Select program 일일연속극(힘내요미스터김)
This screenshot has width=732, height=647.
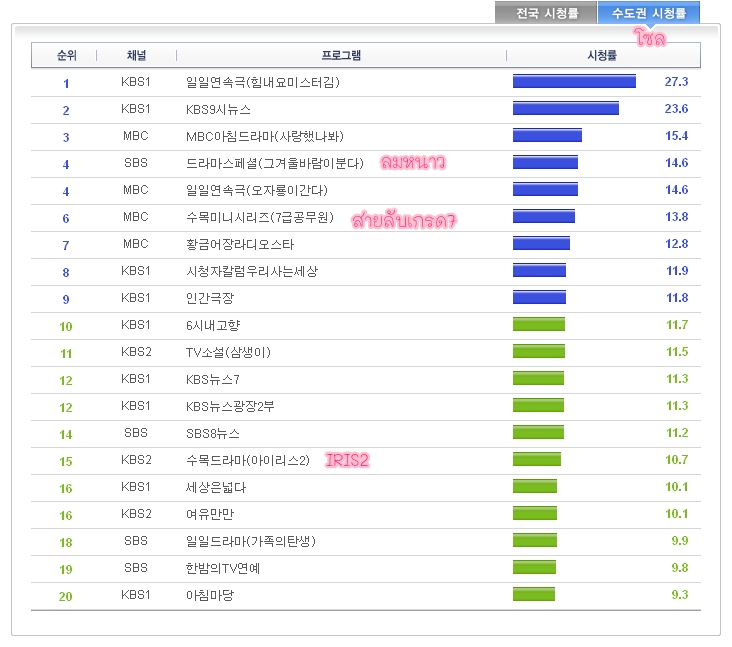pos(263,82)
